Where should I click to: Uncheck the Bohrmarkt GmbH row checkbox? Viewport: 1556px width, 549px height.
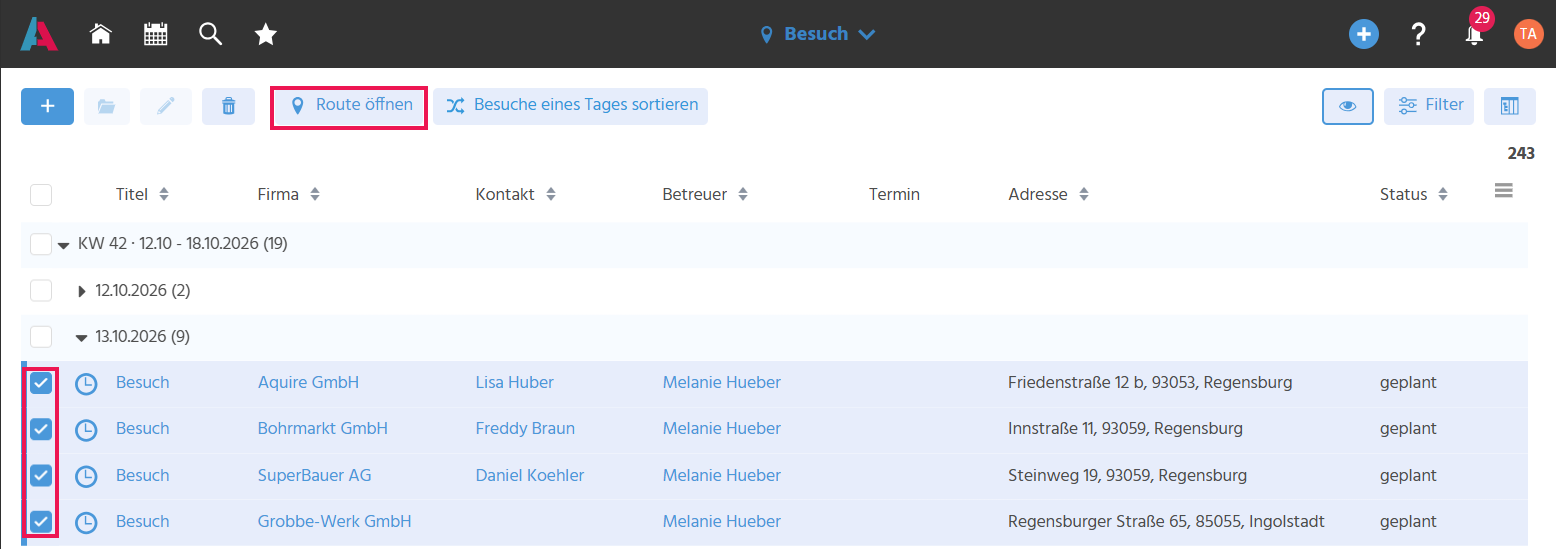41,428
